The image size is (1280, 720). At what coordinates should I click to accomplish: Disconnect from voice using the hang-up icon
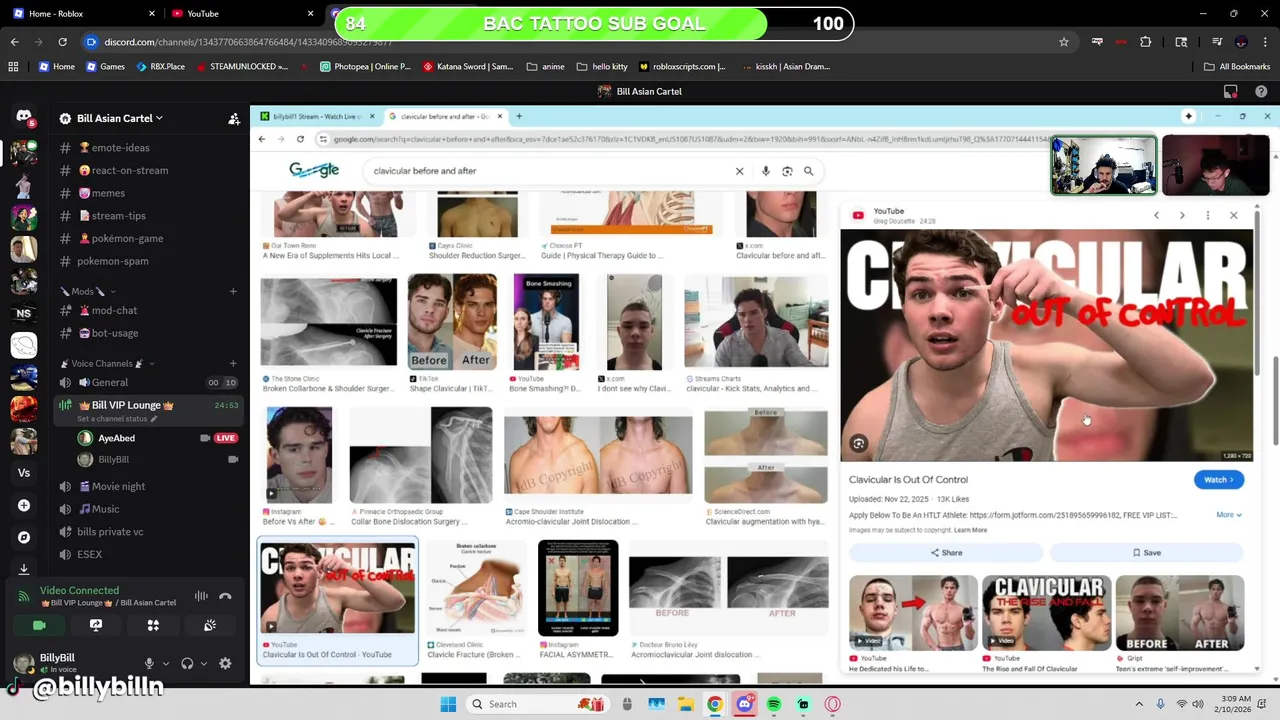225,596
